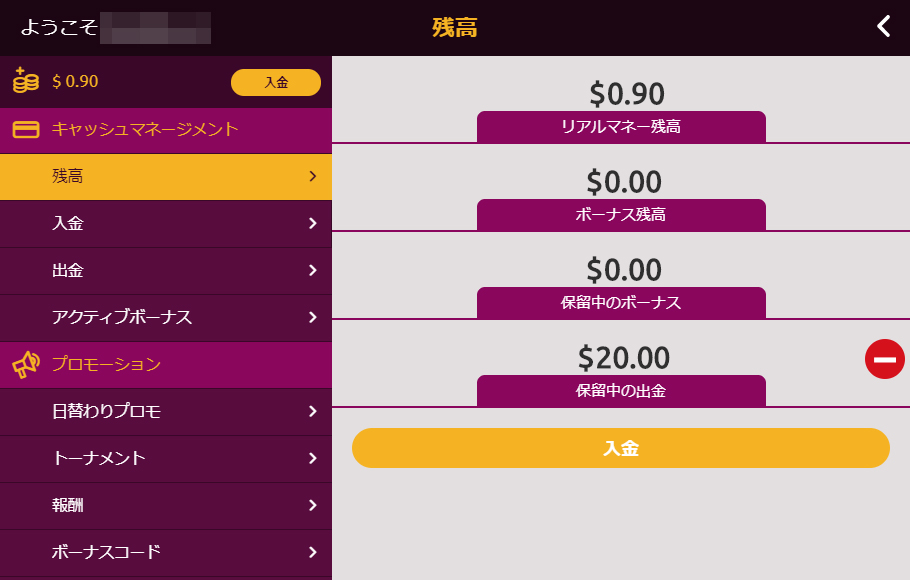Click the 保留中のボーナス label tab
The width and height of the screenshot is (910, 580).
pyautogui.click(x=621, y=302)
